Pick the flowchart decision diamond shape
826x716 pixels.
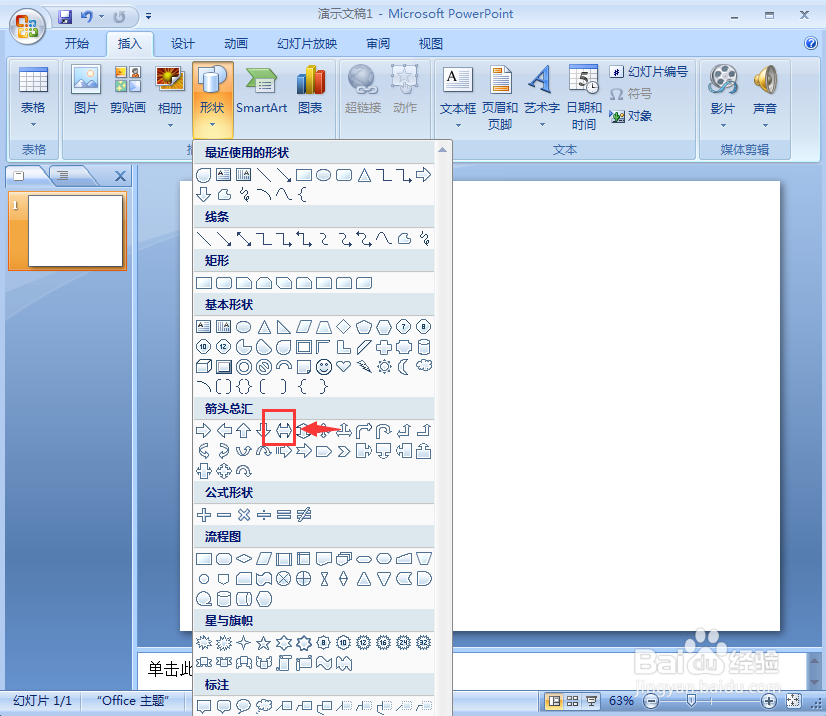243,558
